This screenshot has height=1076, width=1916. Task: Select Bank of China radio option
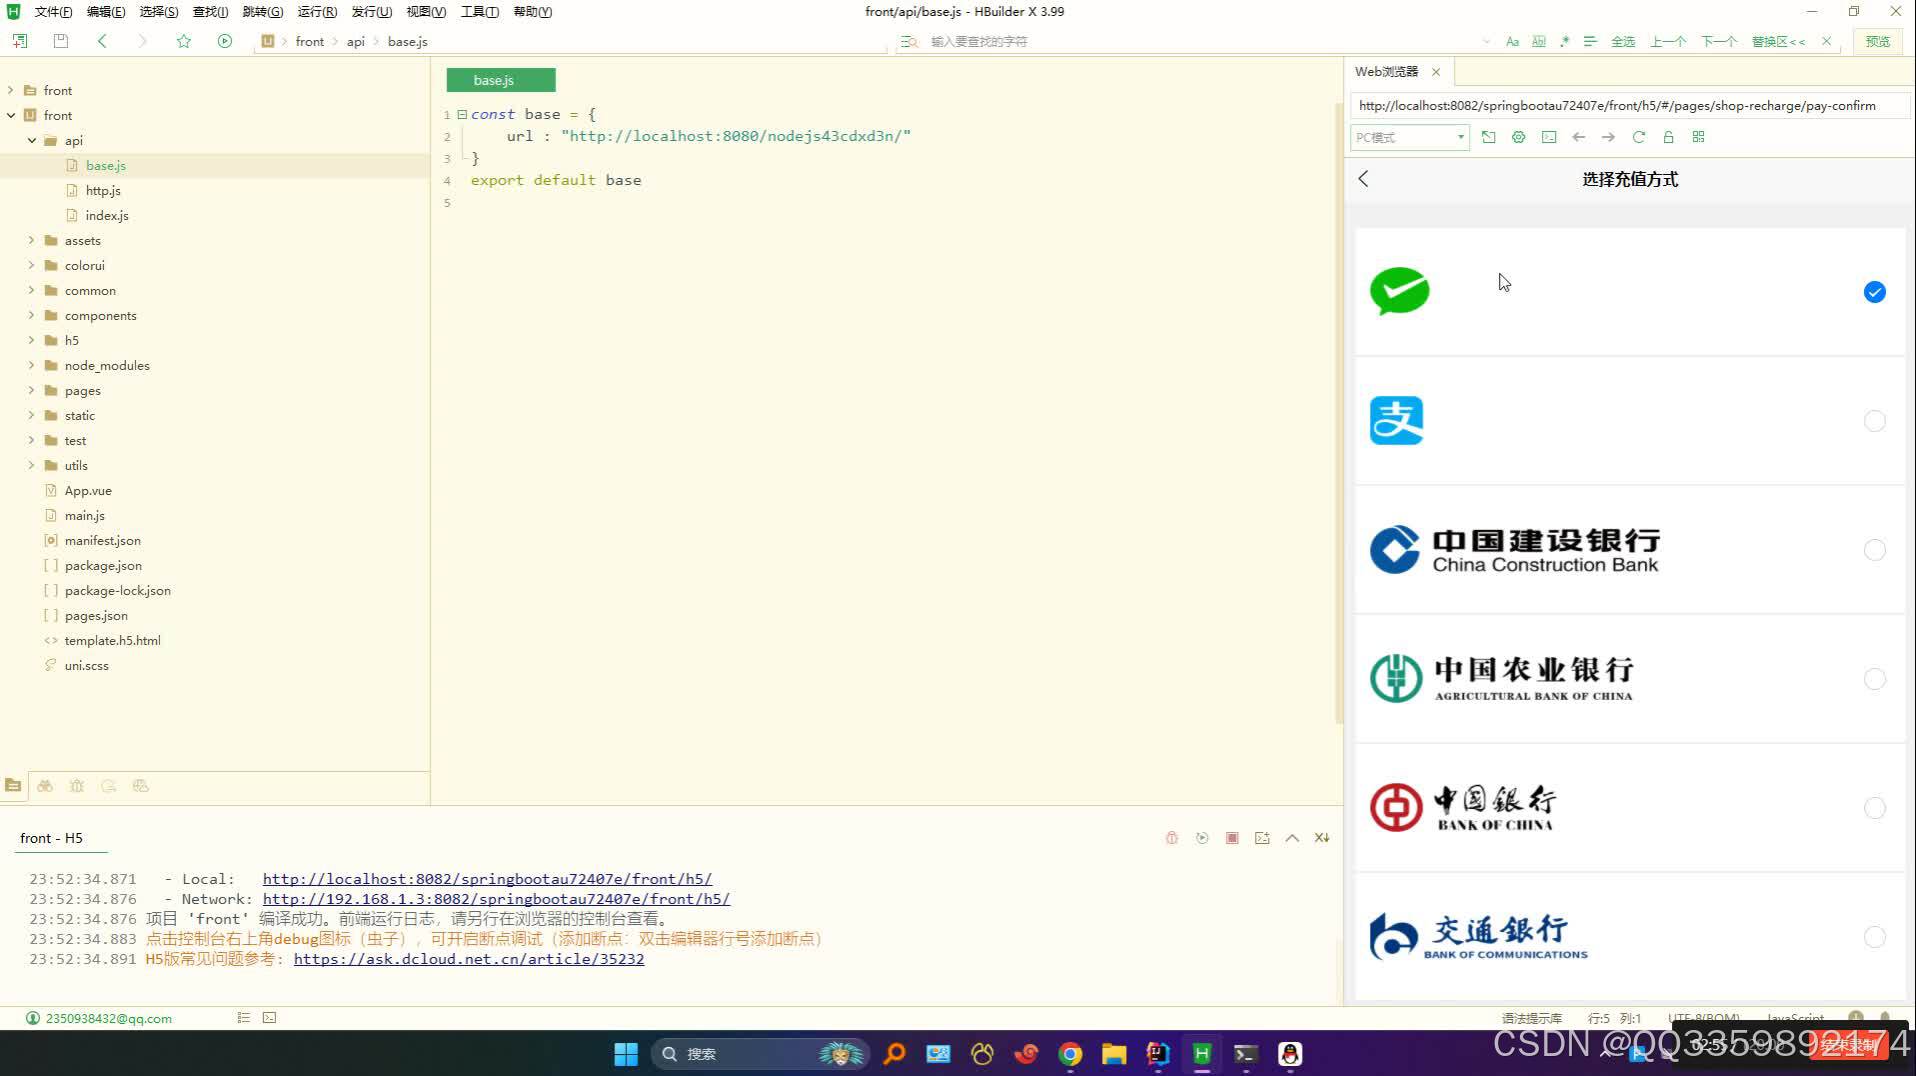coord(1874,808)
